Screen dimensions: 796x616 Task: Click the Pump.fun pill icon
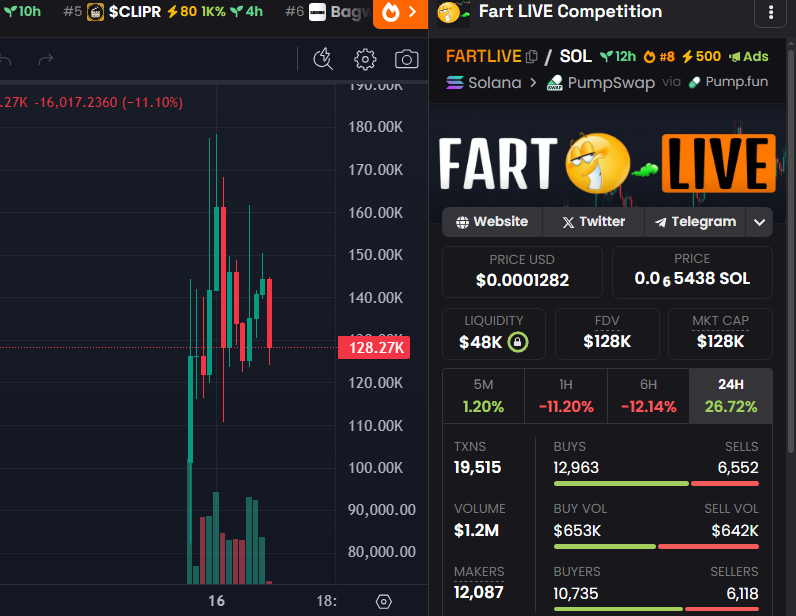694,82
